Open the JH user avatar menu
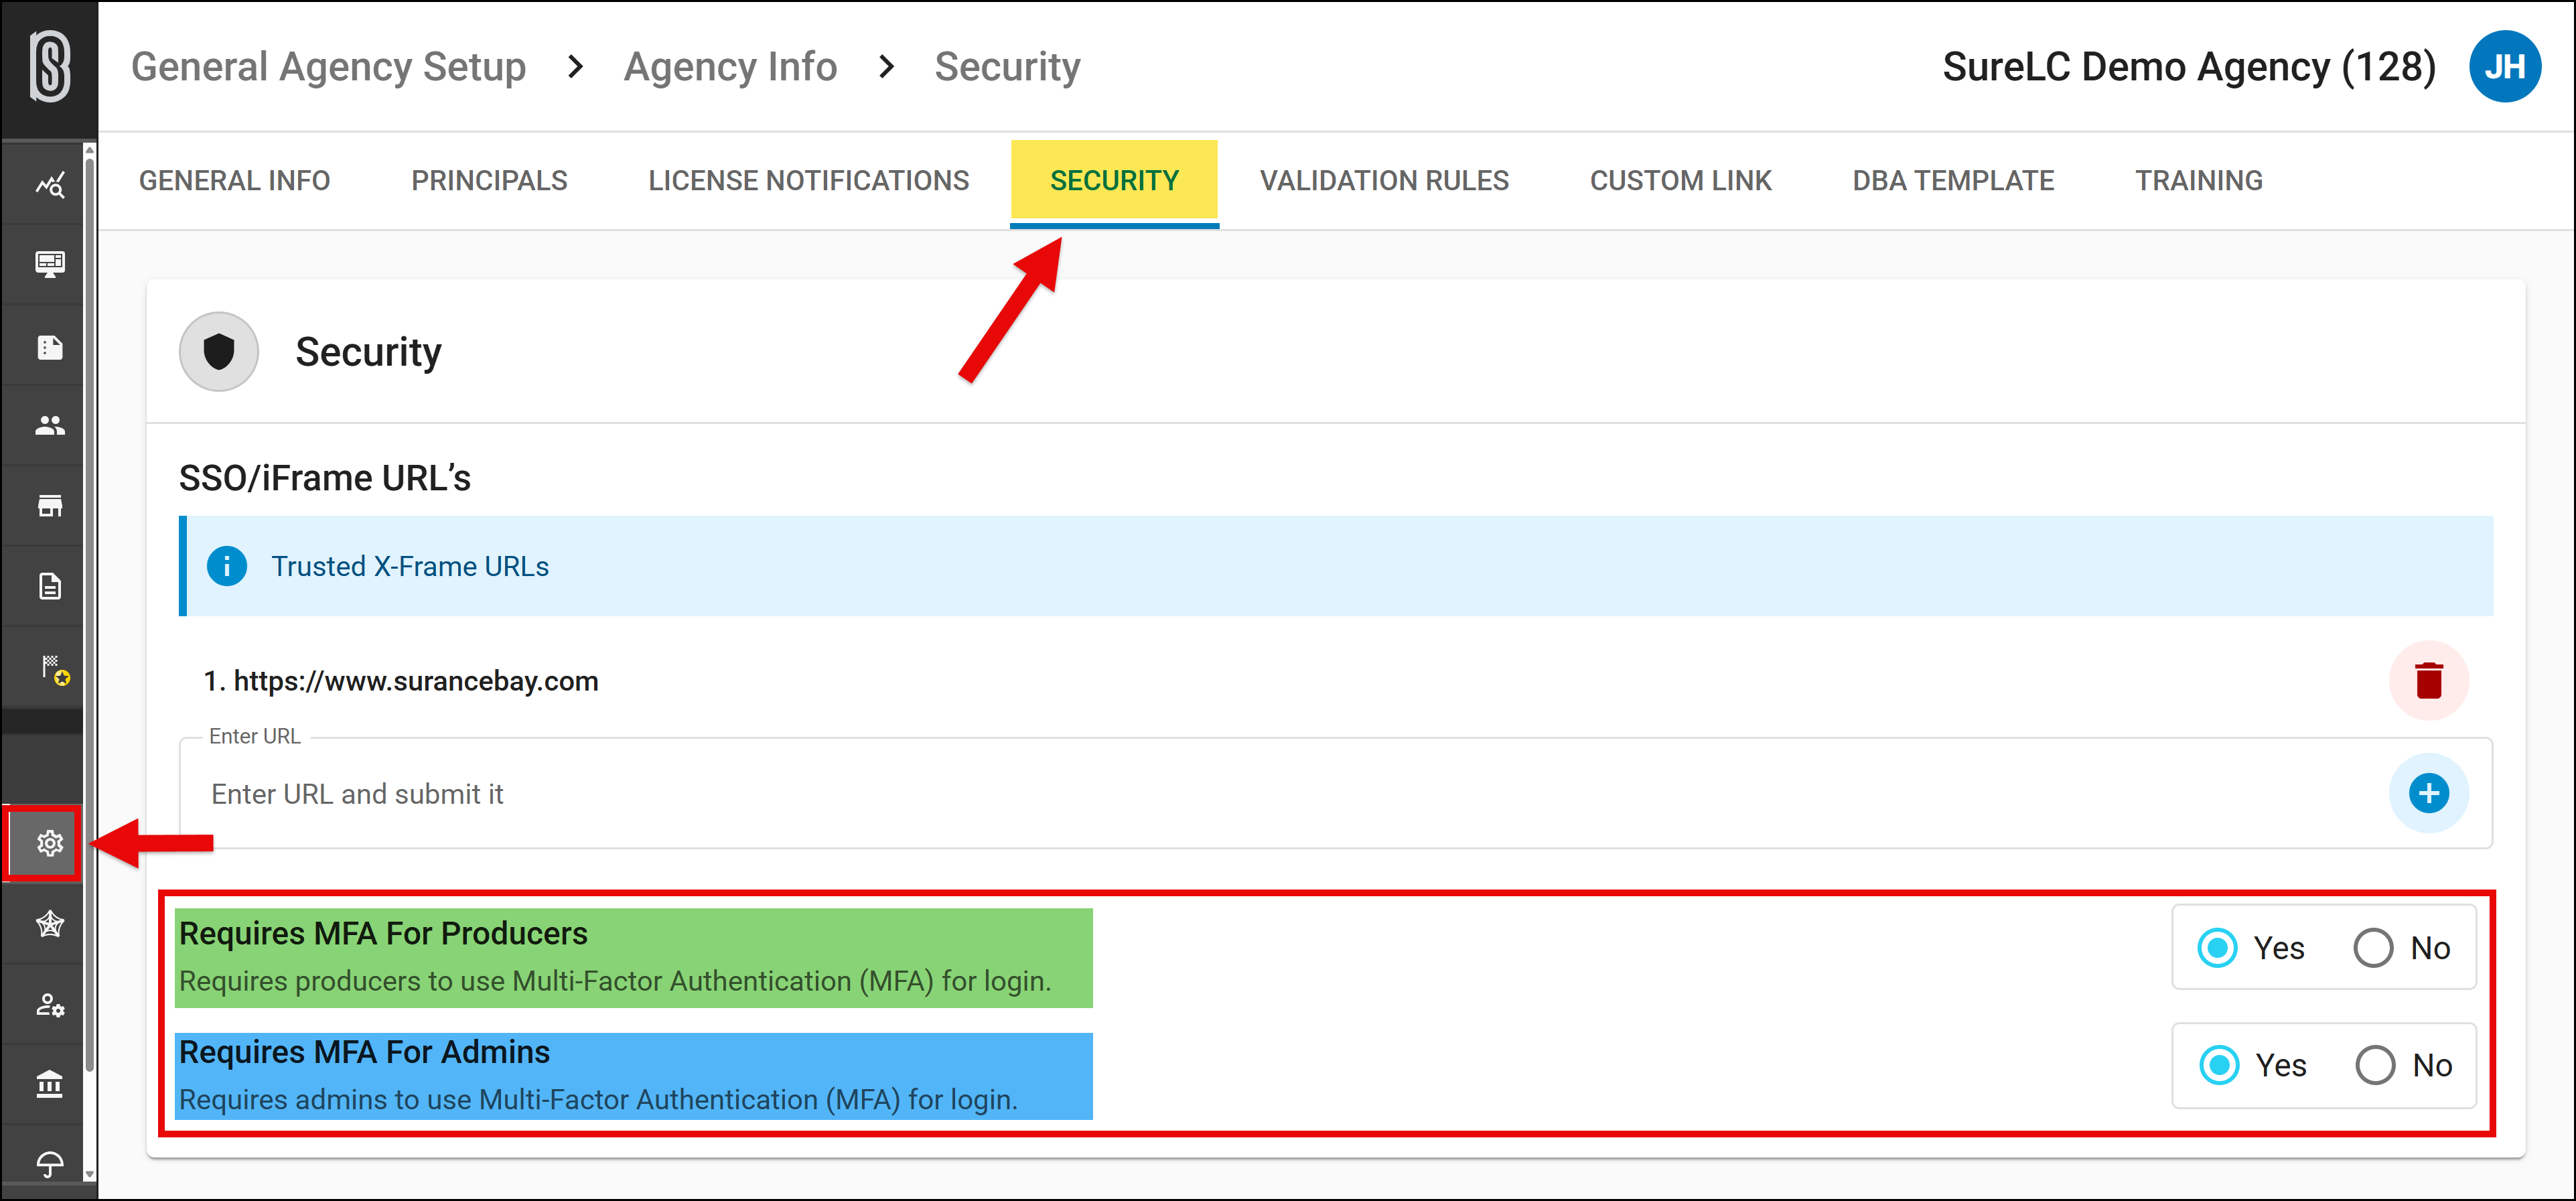Viewport: 2576px width, 1201px height. click(x=2504, y=67)
